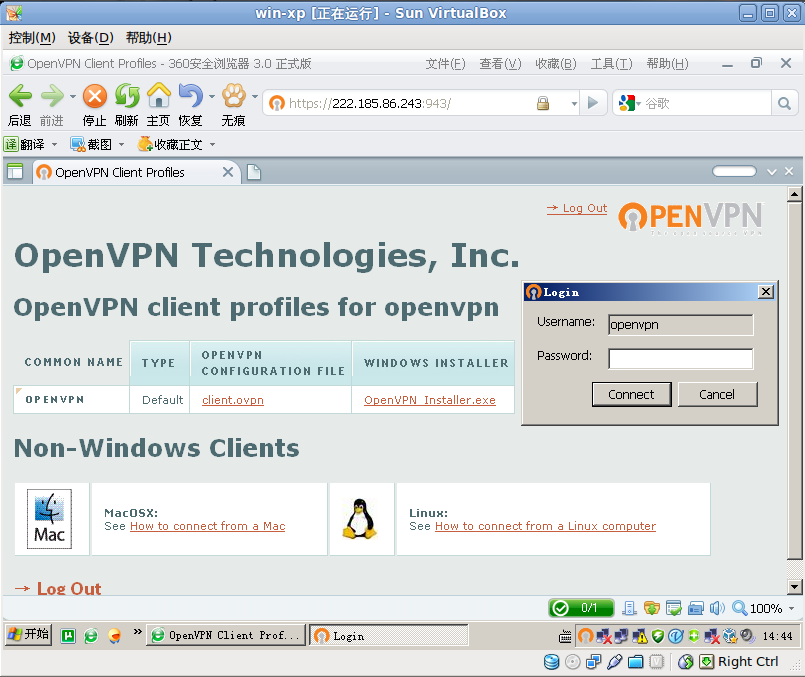Click the green 0/1 security status indicator

[x=581, y=608]
